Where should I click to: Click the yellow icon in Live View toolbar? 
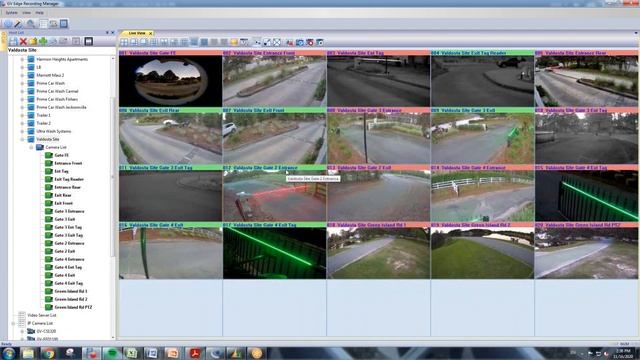pyautogui.click(x=234, y=42)
